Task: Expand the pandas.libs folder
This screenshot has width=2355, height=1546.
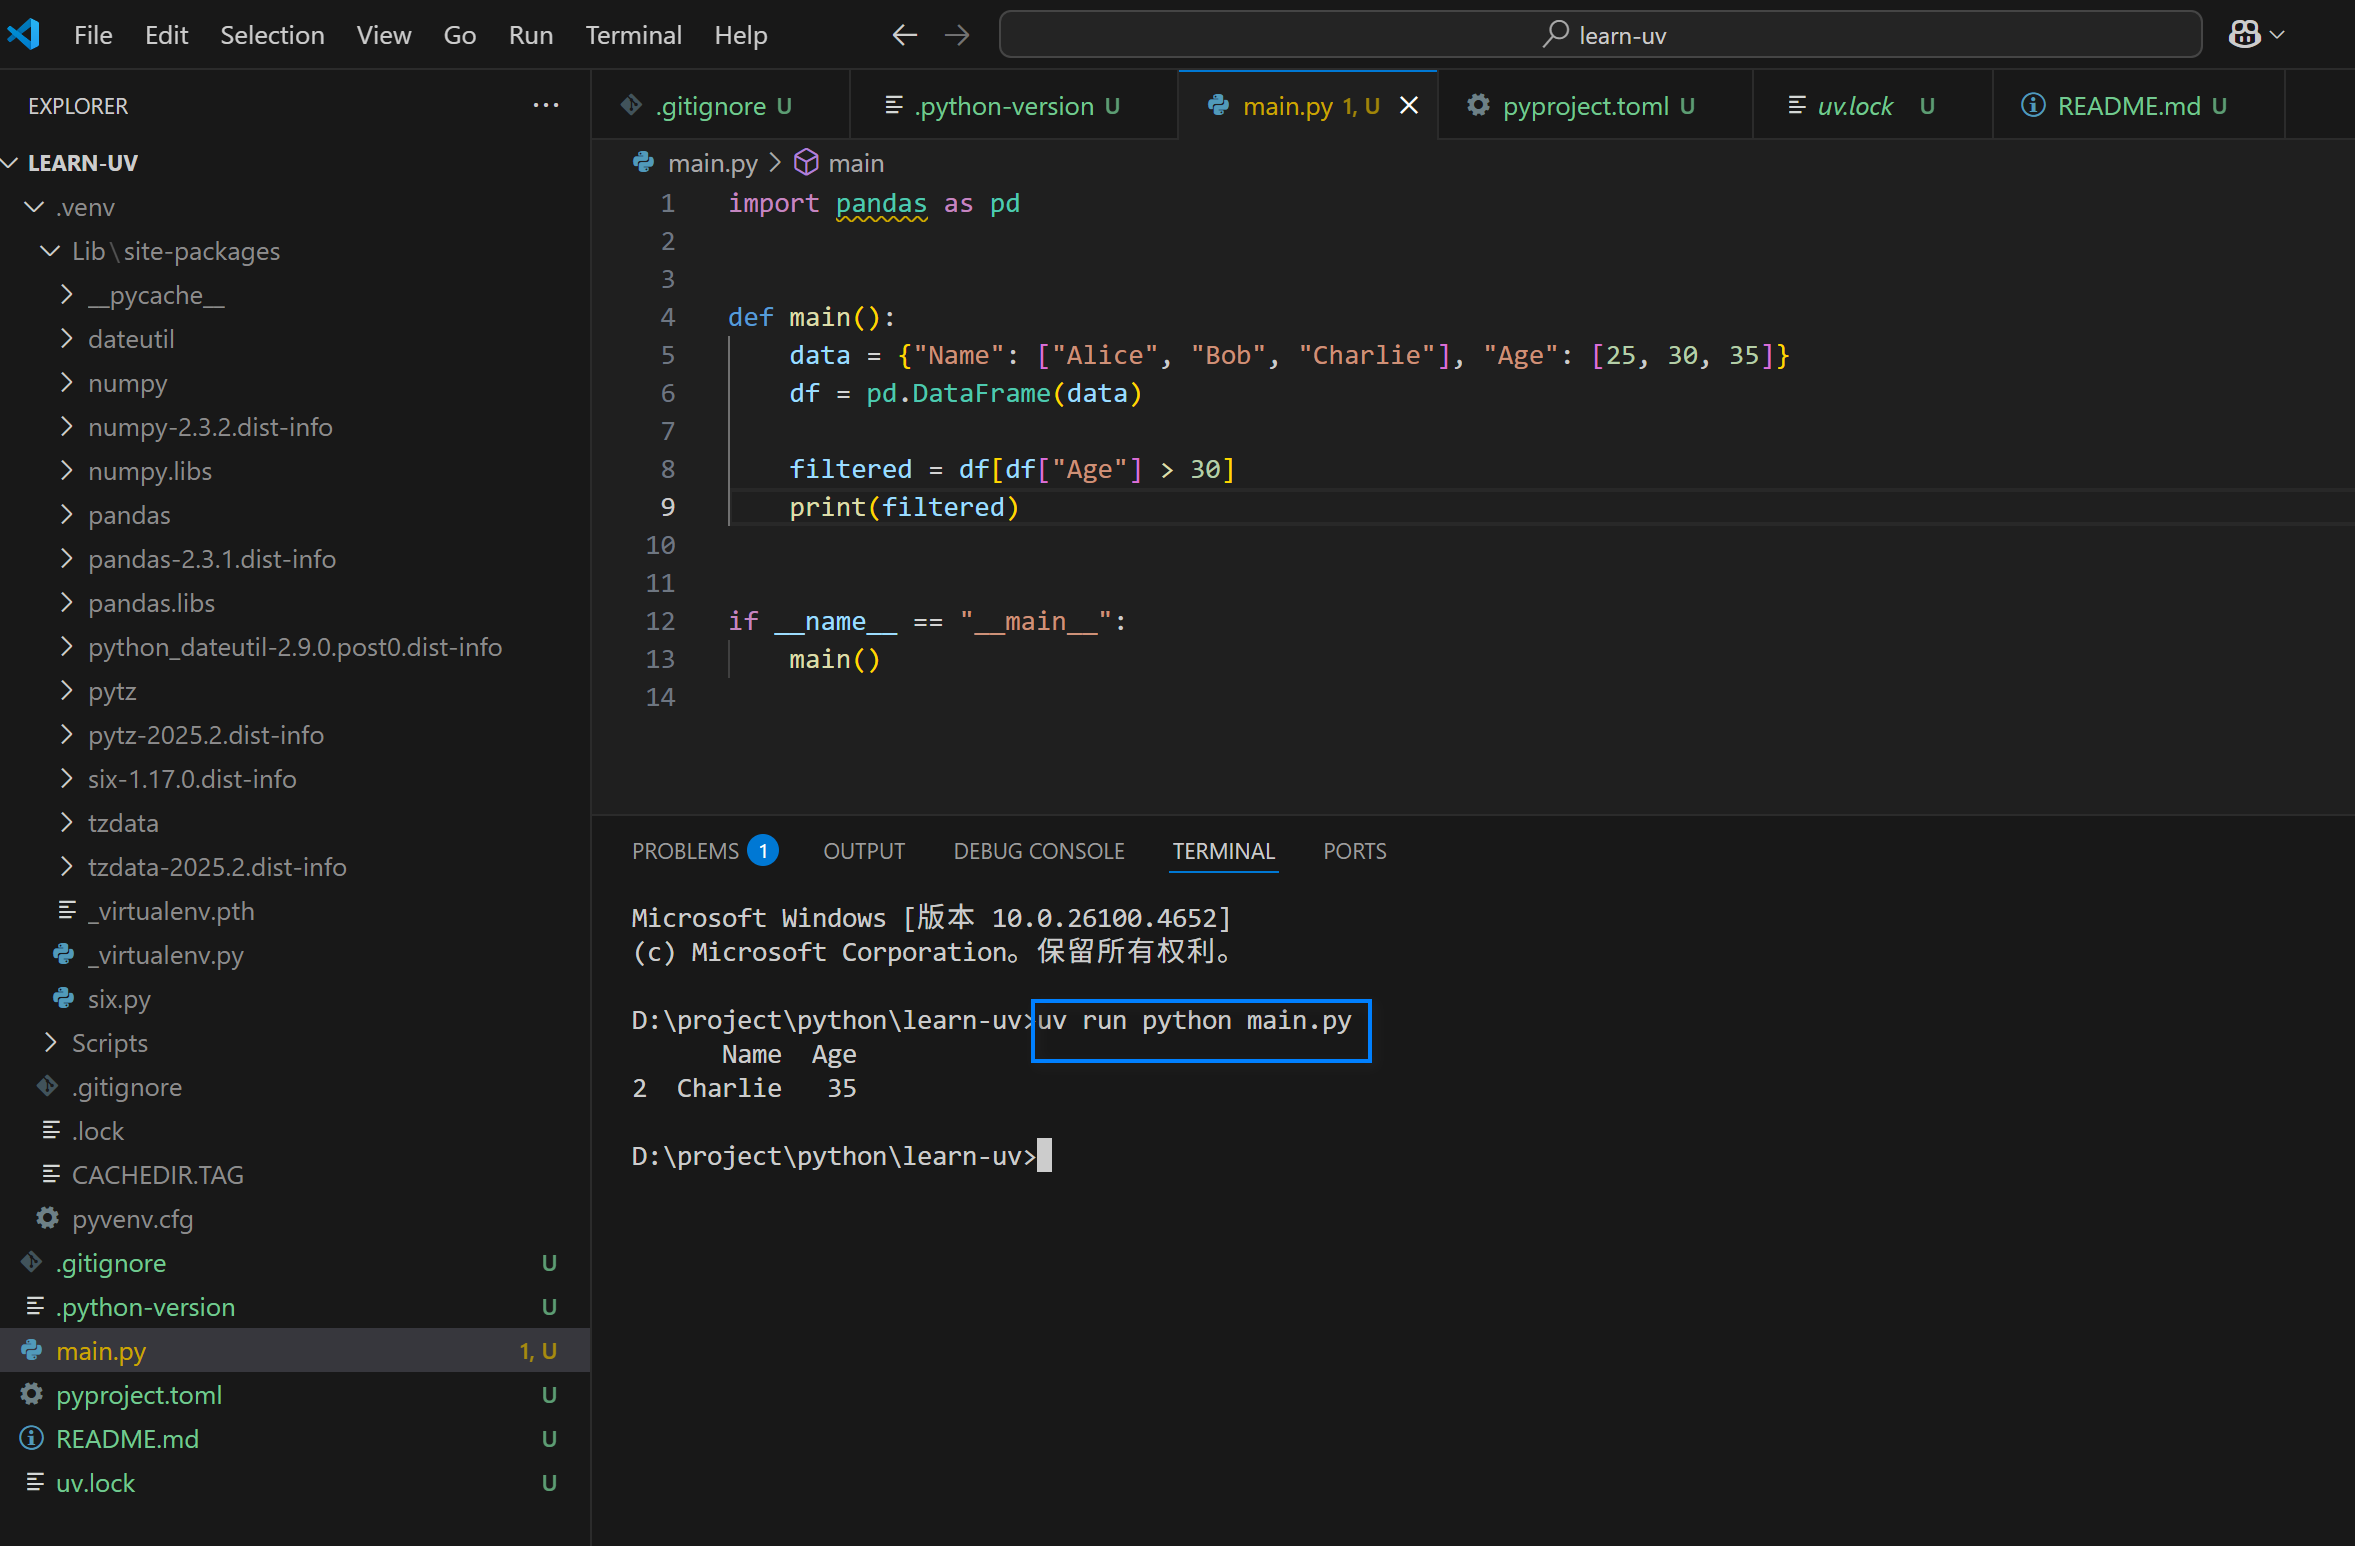Action: [295, 603]
